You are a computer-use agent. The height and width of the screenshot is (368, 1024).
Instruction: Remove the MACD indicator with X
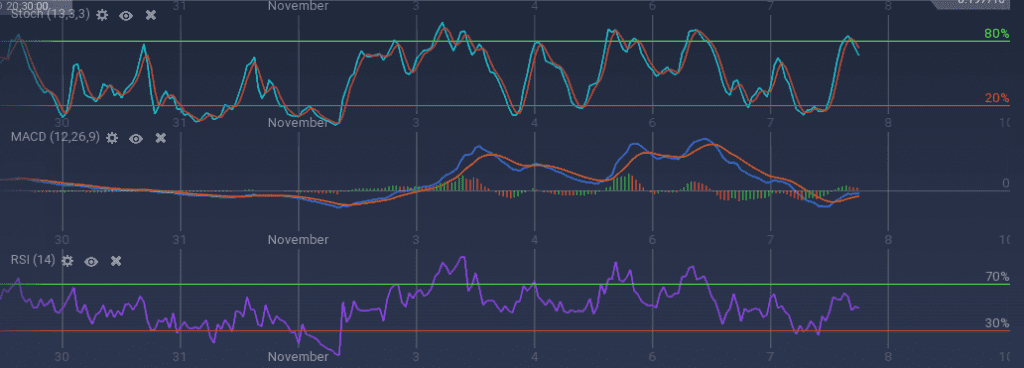(x=161, y=138)
